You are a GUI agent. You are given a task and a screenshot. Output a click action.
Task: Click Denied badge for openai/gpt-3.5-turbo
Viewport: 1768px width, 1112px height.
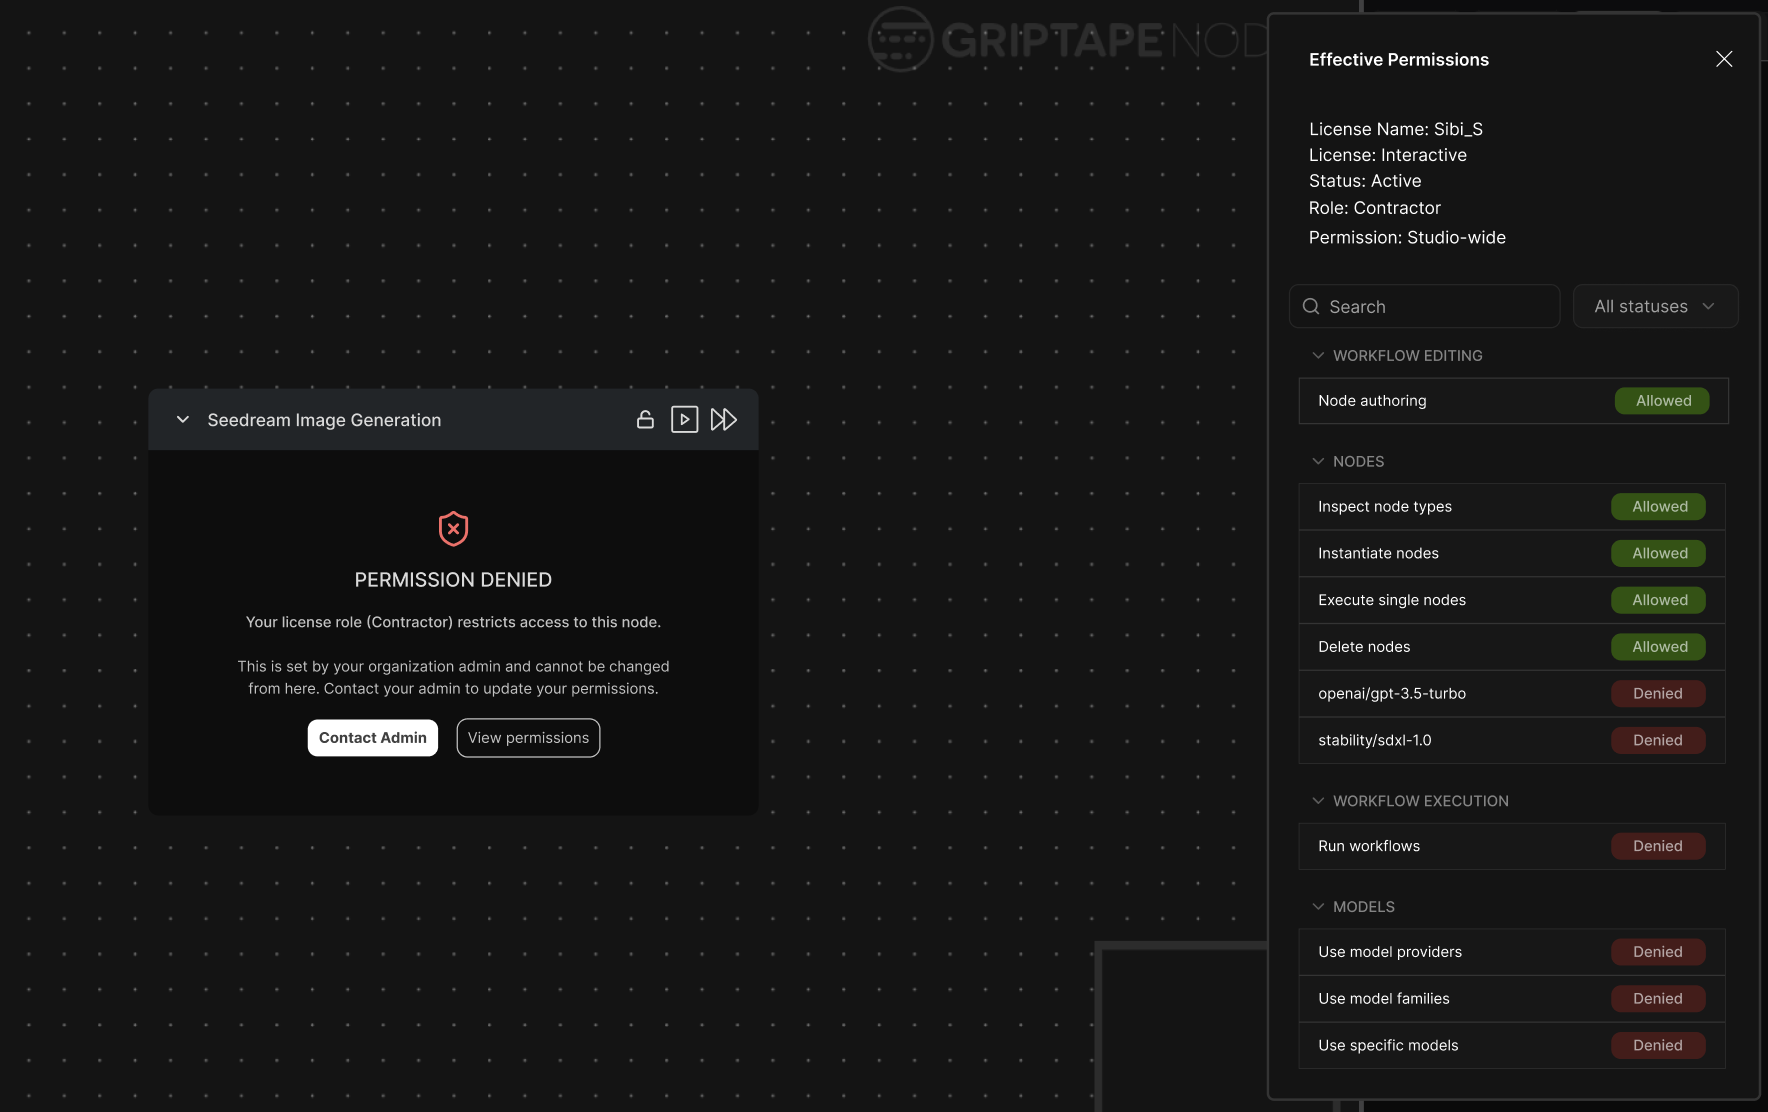tap(1659, 693)
